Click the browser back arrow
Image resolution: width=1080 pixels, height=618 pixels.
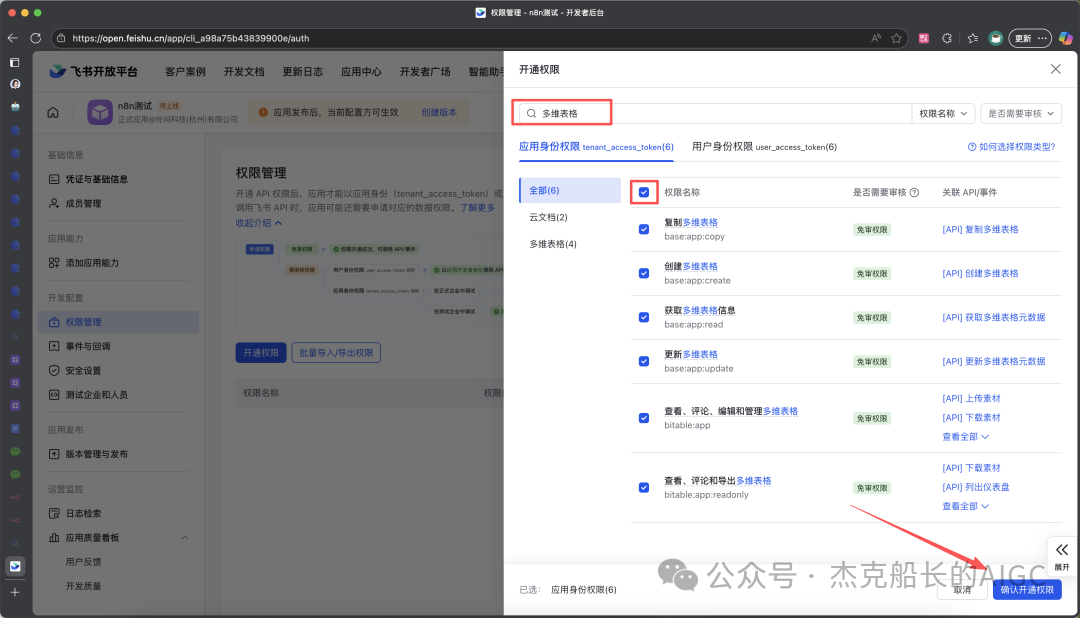click(x=12, y=38)
